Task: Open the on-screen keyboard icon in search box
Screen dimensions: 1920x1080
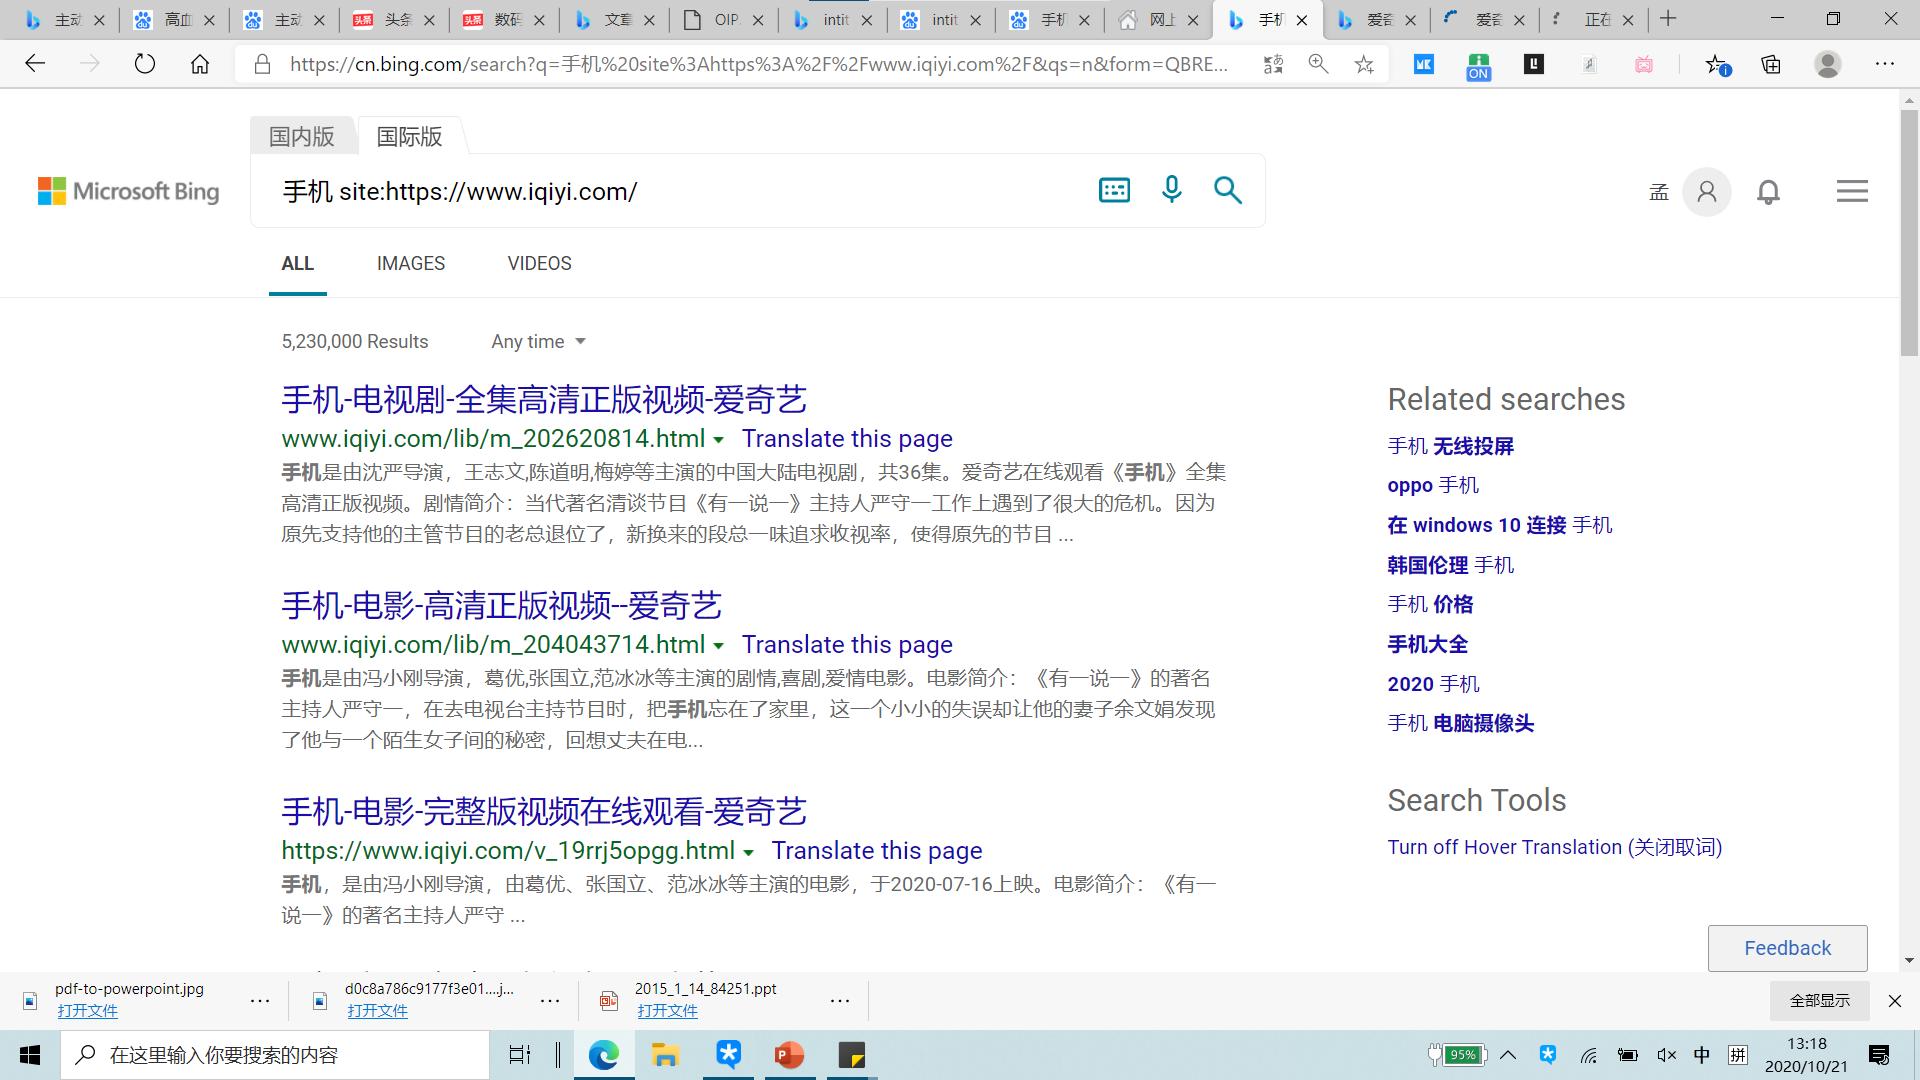Action: (x=1114, y=190)
